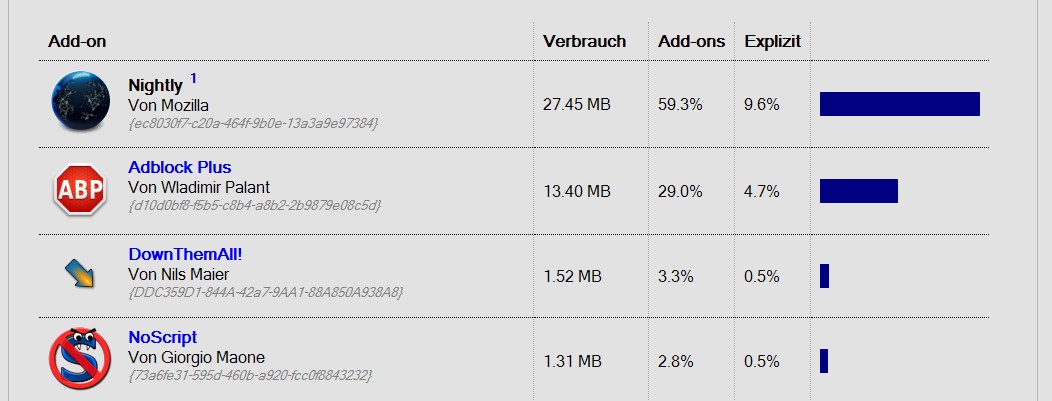
Task: Click the Add-ons percentage column header
Action: [x=691, y=42]
